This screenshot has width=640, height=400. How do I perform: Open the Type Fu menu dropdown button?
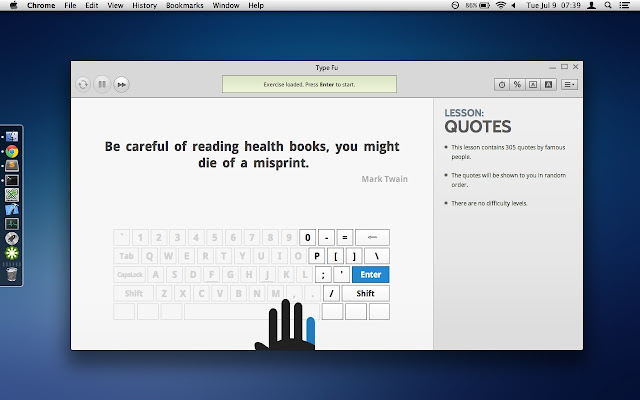pyautogui.click(x=569, y=84)
